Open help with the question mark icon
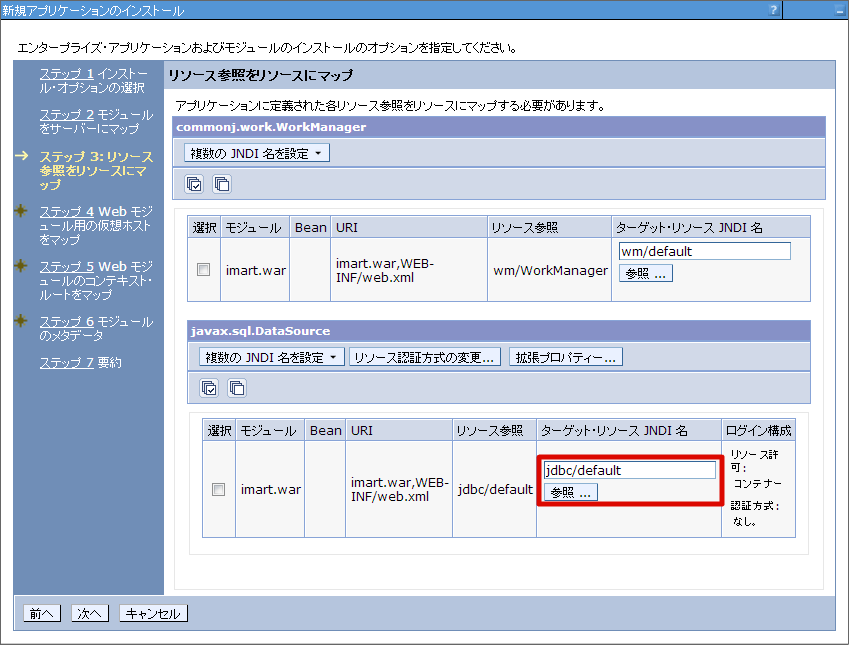This screenshot has width=849, height=645. click(x=773, y=10)
